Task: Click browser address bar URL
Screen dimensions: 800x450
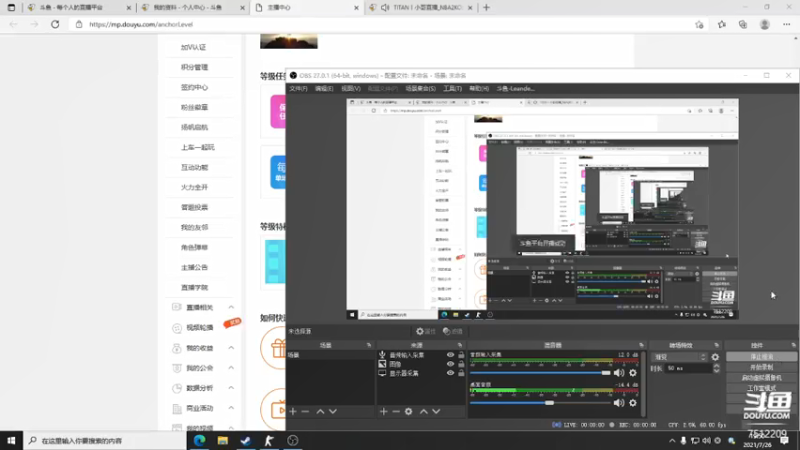Action: tap(141, 24)
